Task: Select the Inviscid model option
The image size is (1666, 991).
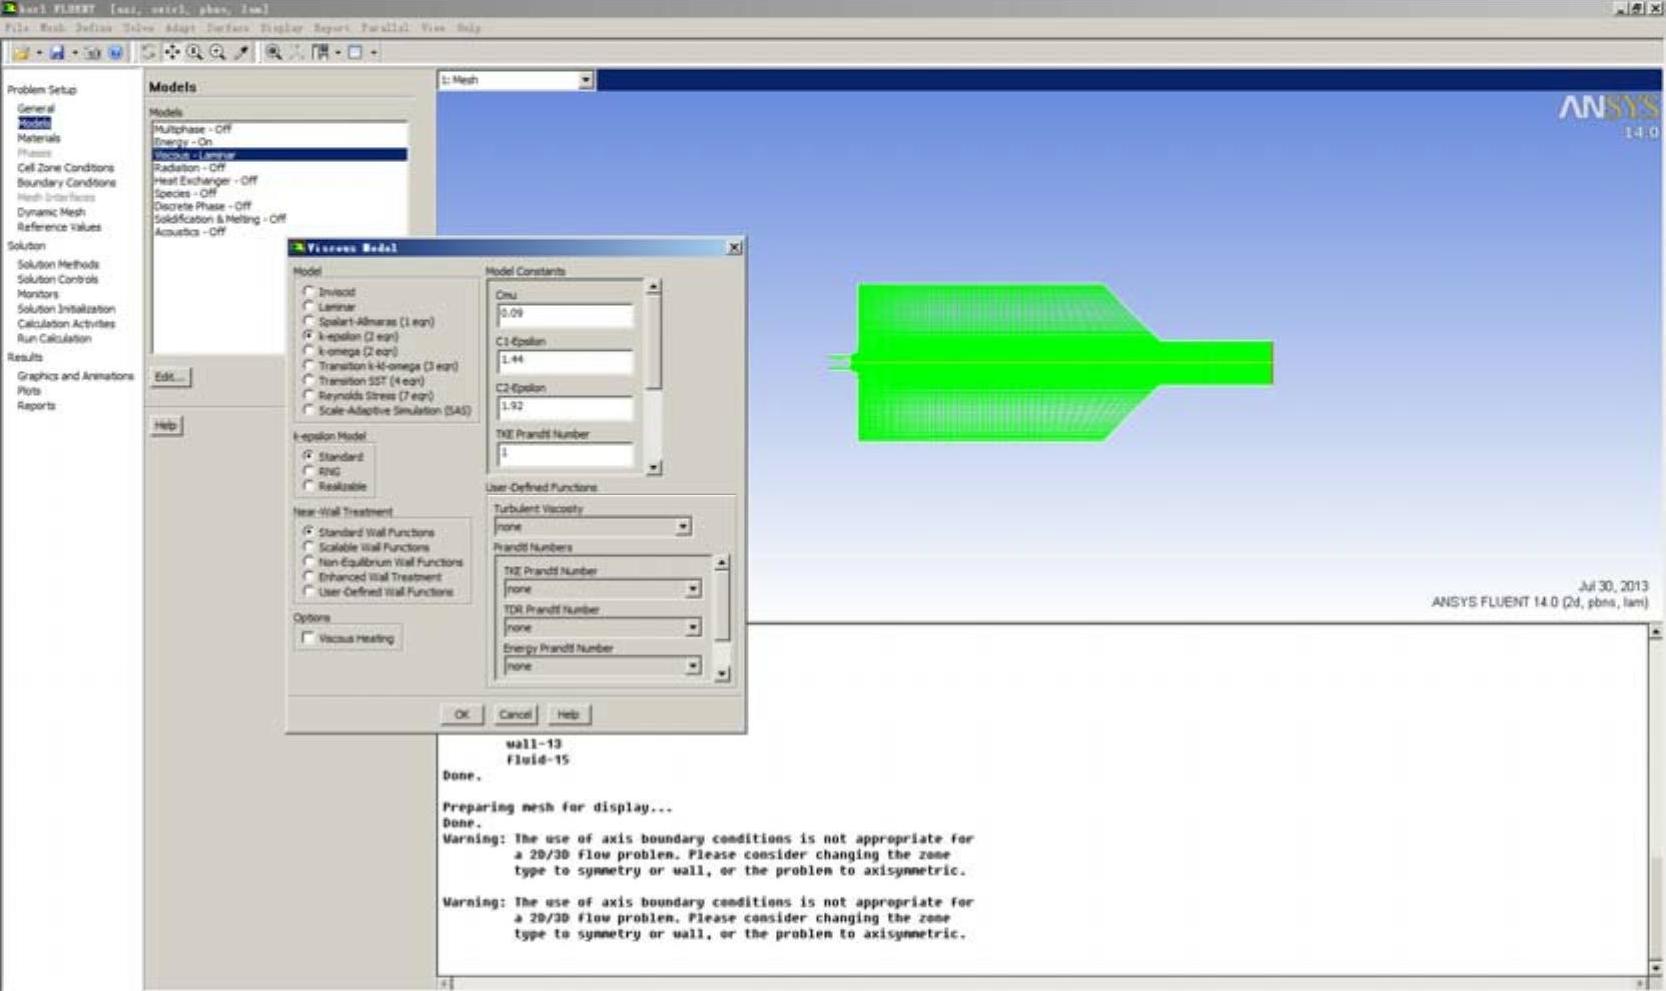Action: coord(308,292)
